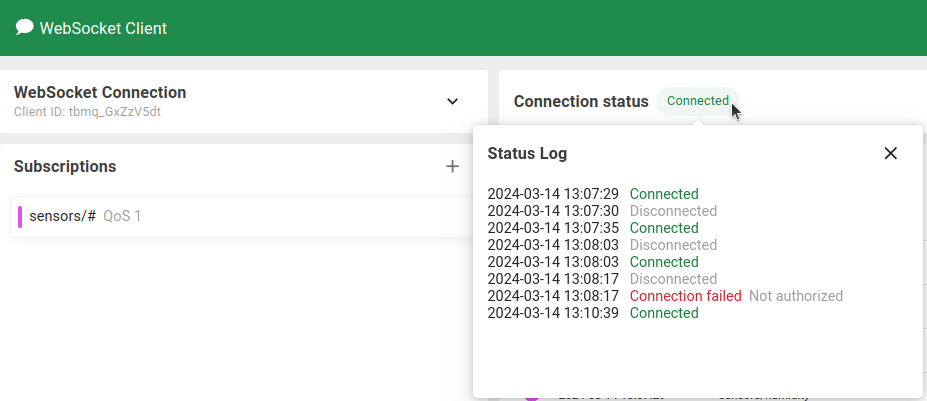
Task: Click the Subscriptions panel heading
Action: coord(65,166)
